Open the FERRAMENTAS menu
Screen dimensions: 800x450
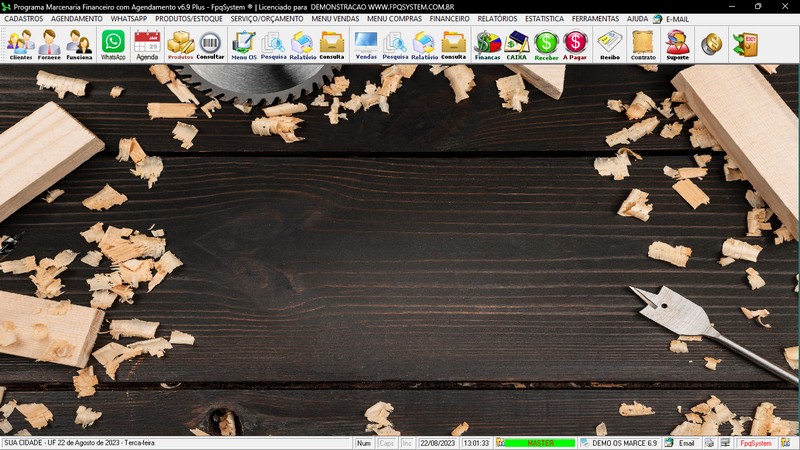pos(595,19)
